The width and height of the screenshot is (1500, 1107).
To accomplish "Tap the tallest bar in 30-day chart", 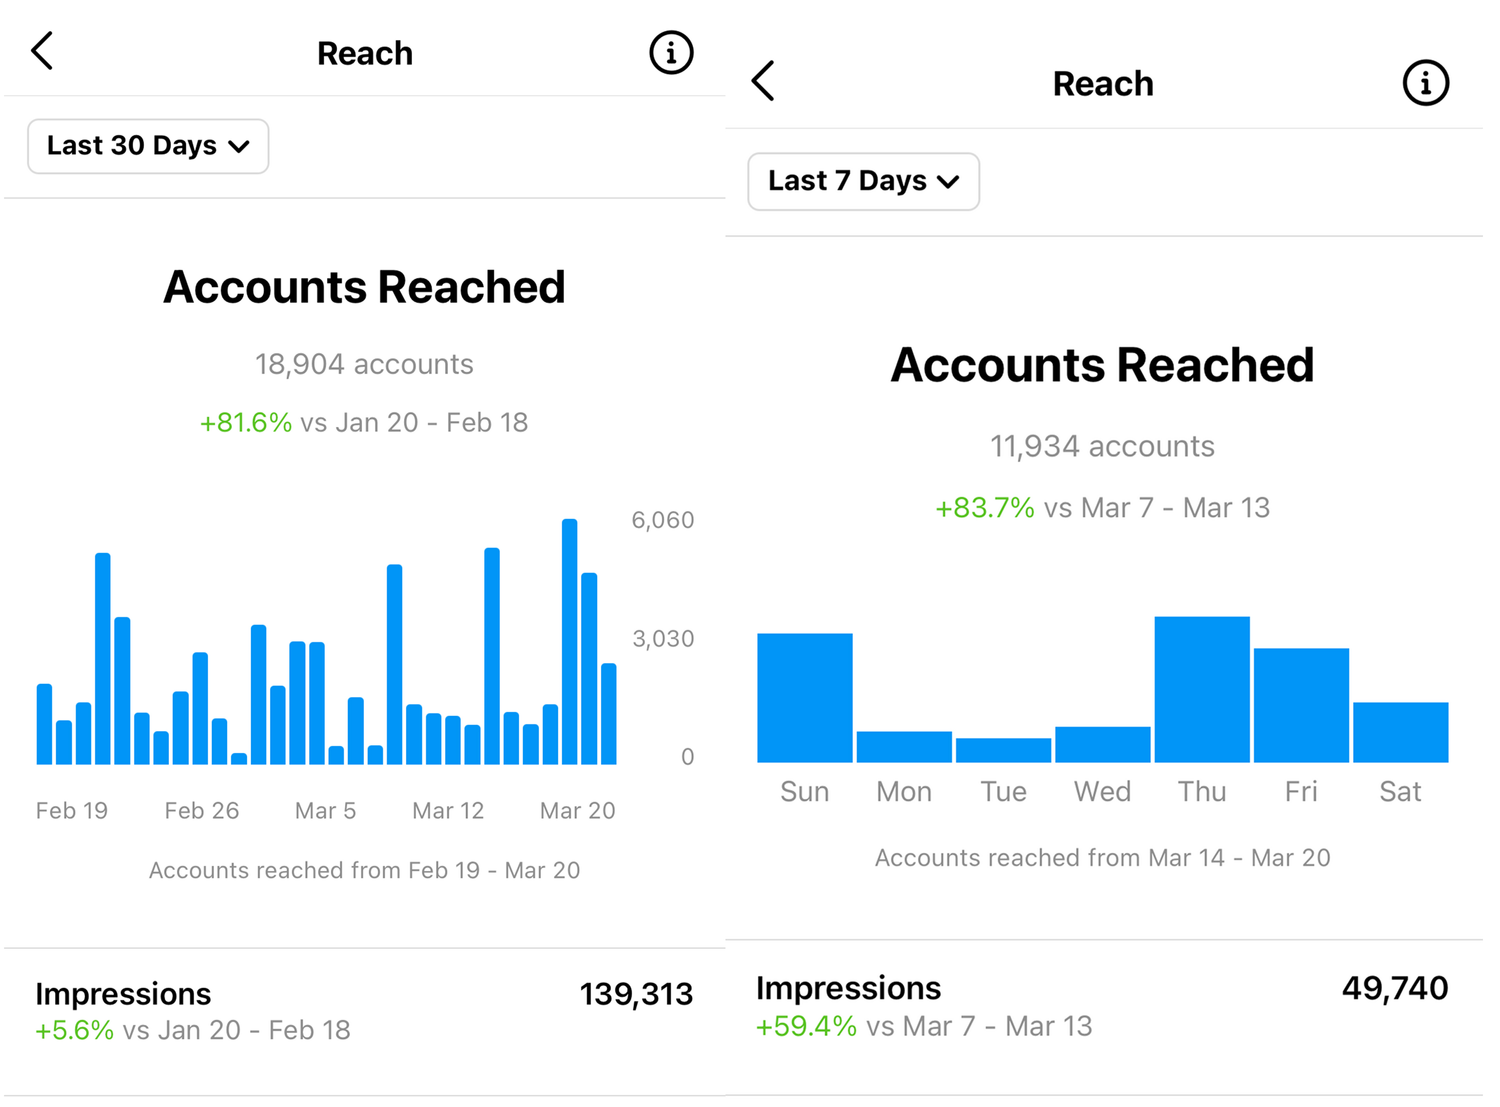I will pos(569,642).
